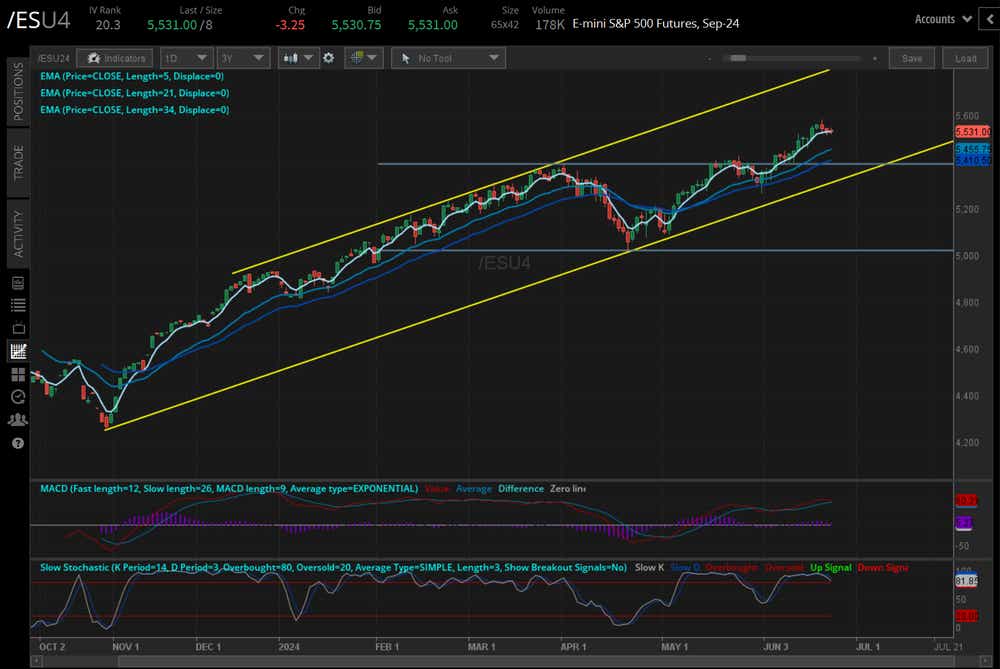The height and width of the screenshot is (669, 1000).
Task: Click the MACD study label
Action: point(229,489)
